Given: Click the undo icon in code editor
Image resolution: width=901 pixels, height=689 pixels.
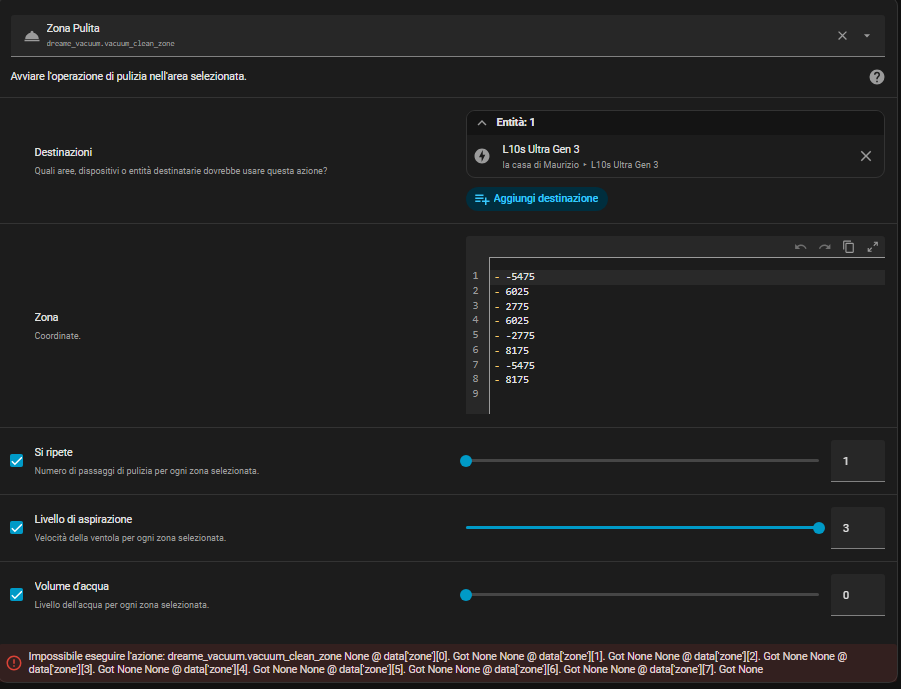Looking at the screenshot, I should (x=801, y=247).
